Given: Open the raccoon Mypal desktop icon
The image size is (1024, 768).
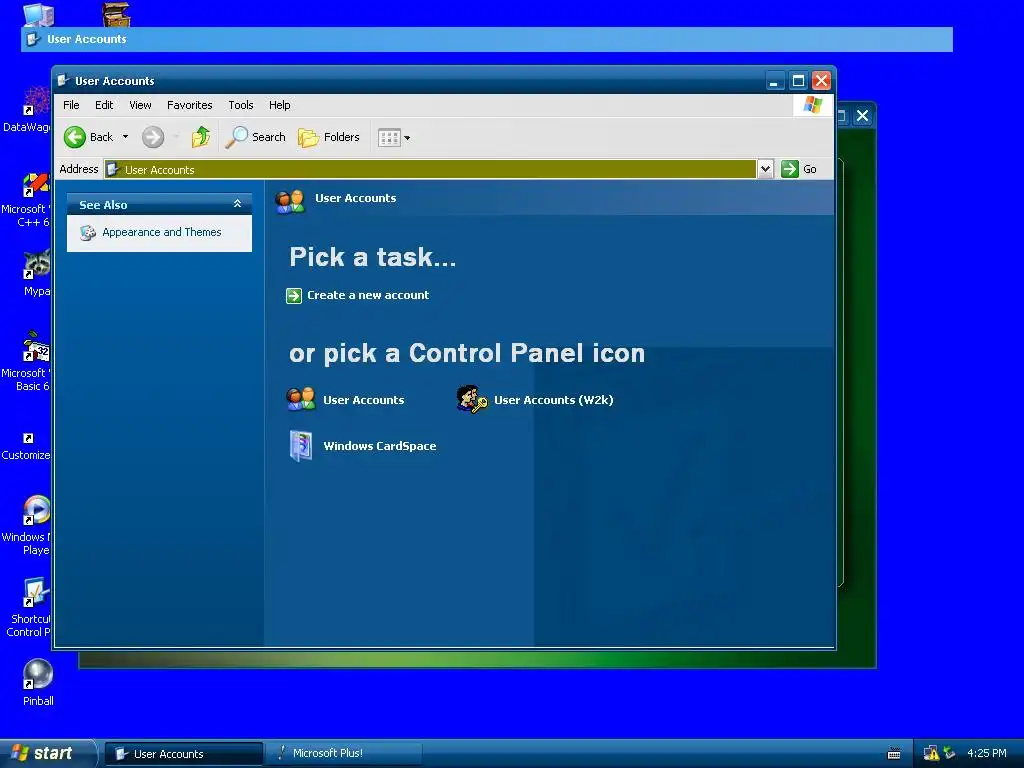Looking at the screenshot, I should [37, 264].
